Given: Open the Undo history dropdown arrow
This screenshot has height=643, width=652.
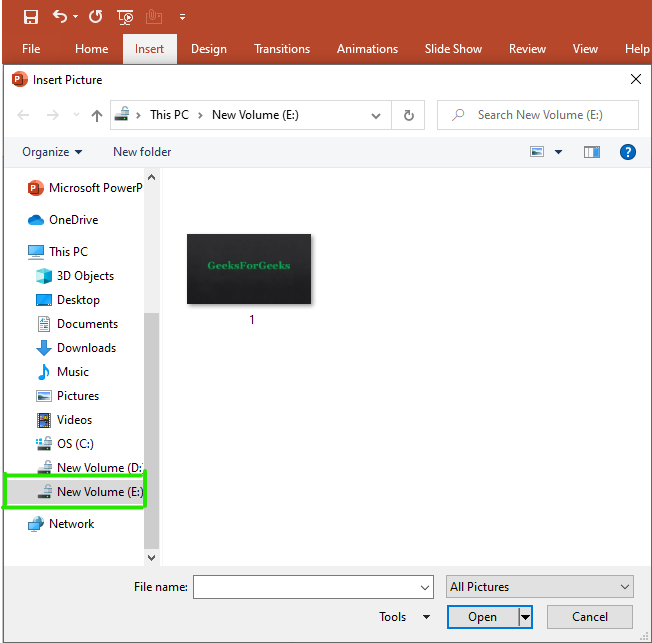Looking at the screenshot, I should pos(75,17).
